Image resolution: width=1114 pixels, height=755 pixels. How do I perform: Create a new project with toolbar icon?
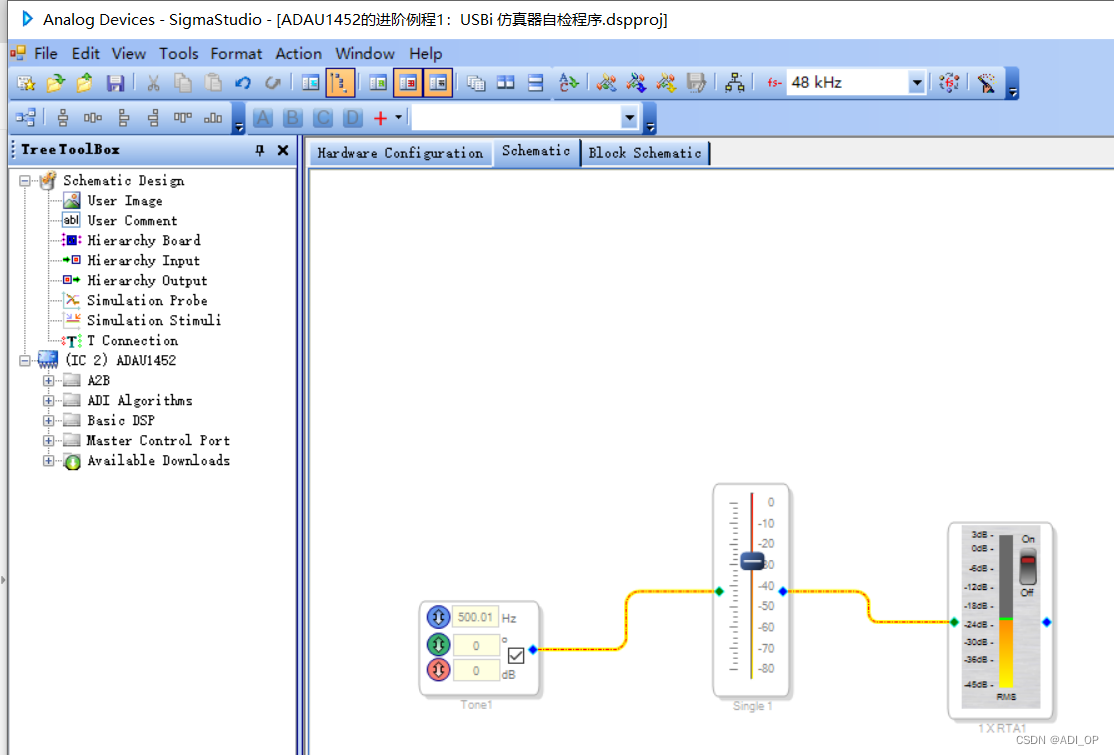tap(26, 83)
